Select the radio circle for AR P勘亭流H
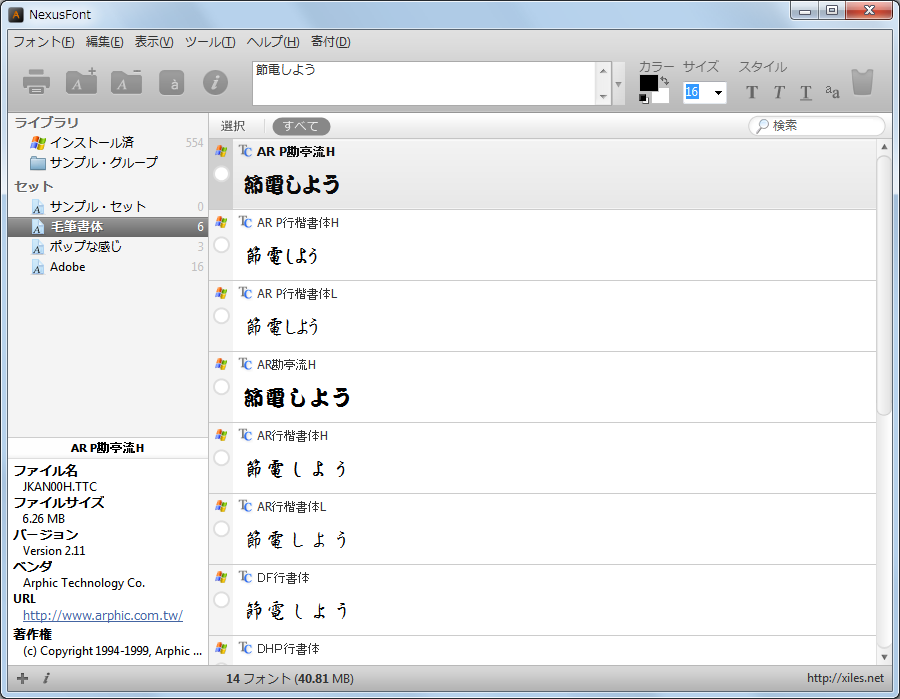 pos(222,174)
